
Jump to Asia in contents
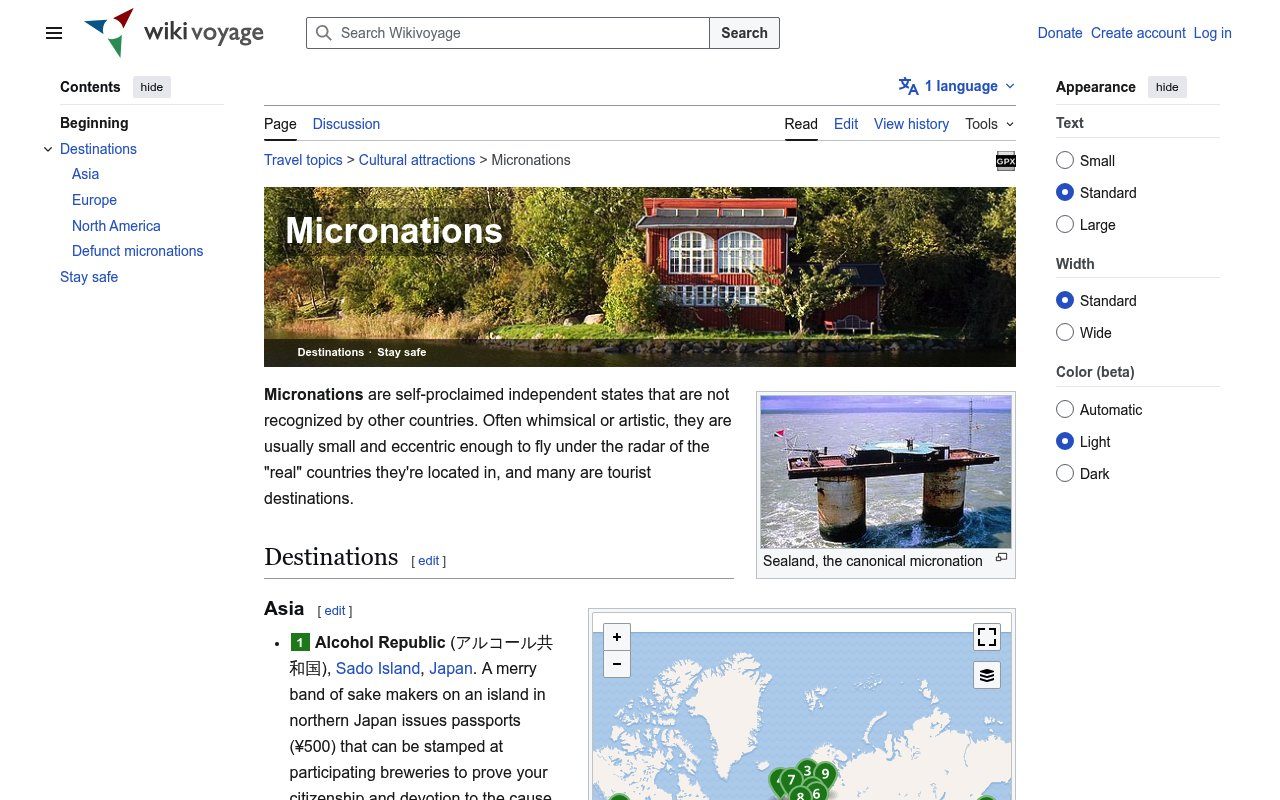click(x=85, y=174)
